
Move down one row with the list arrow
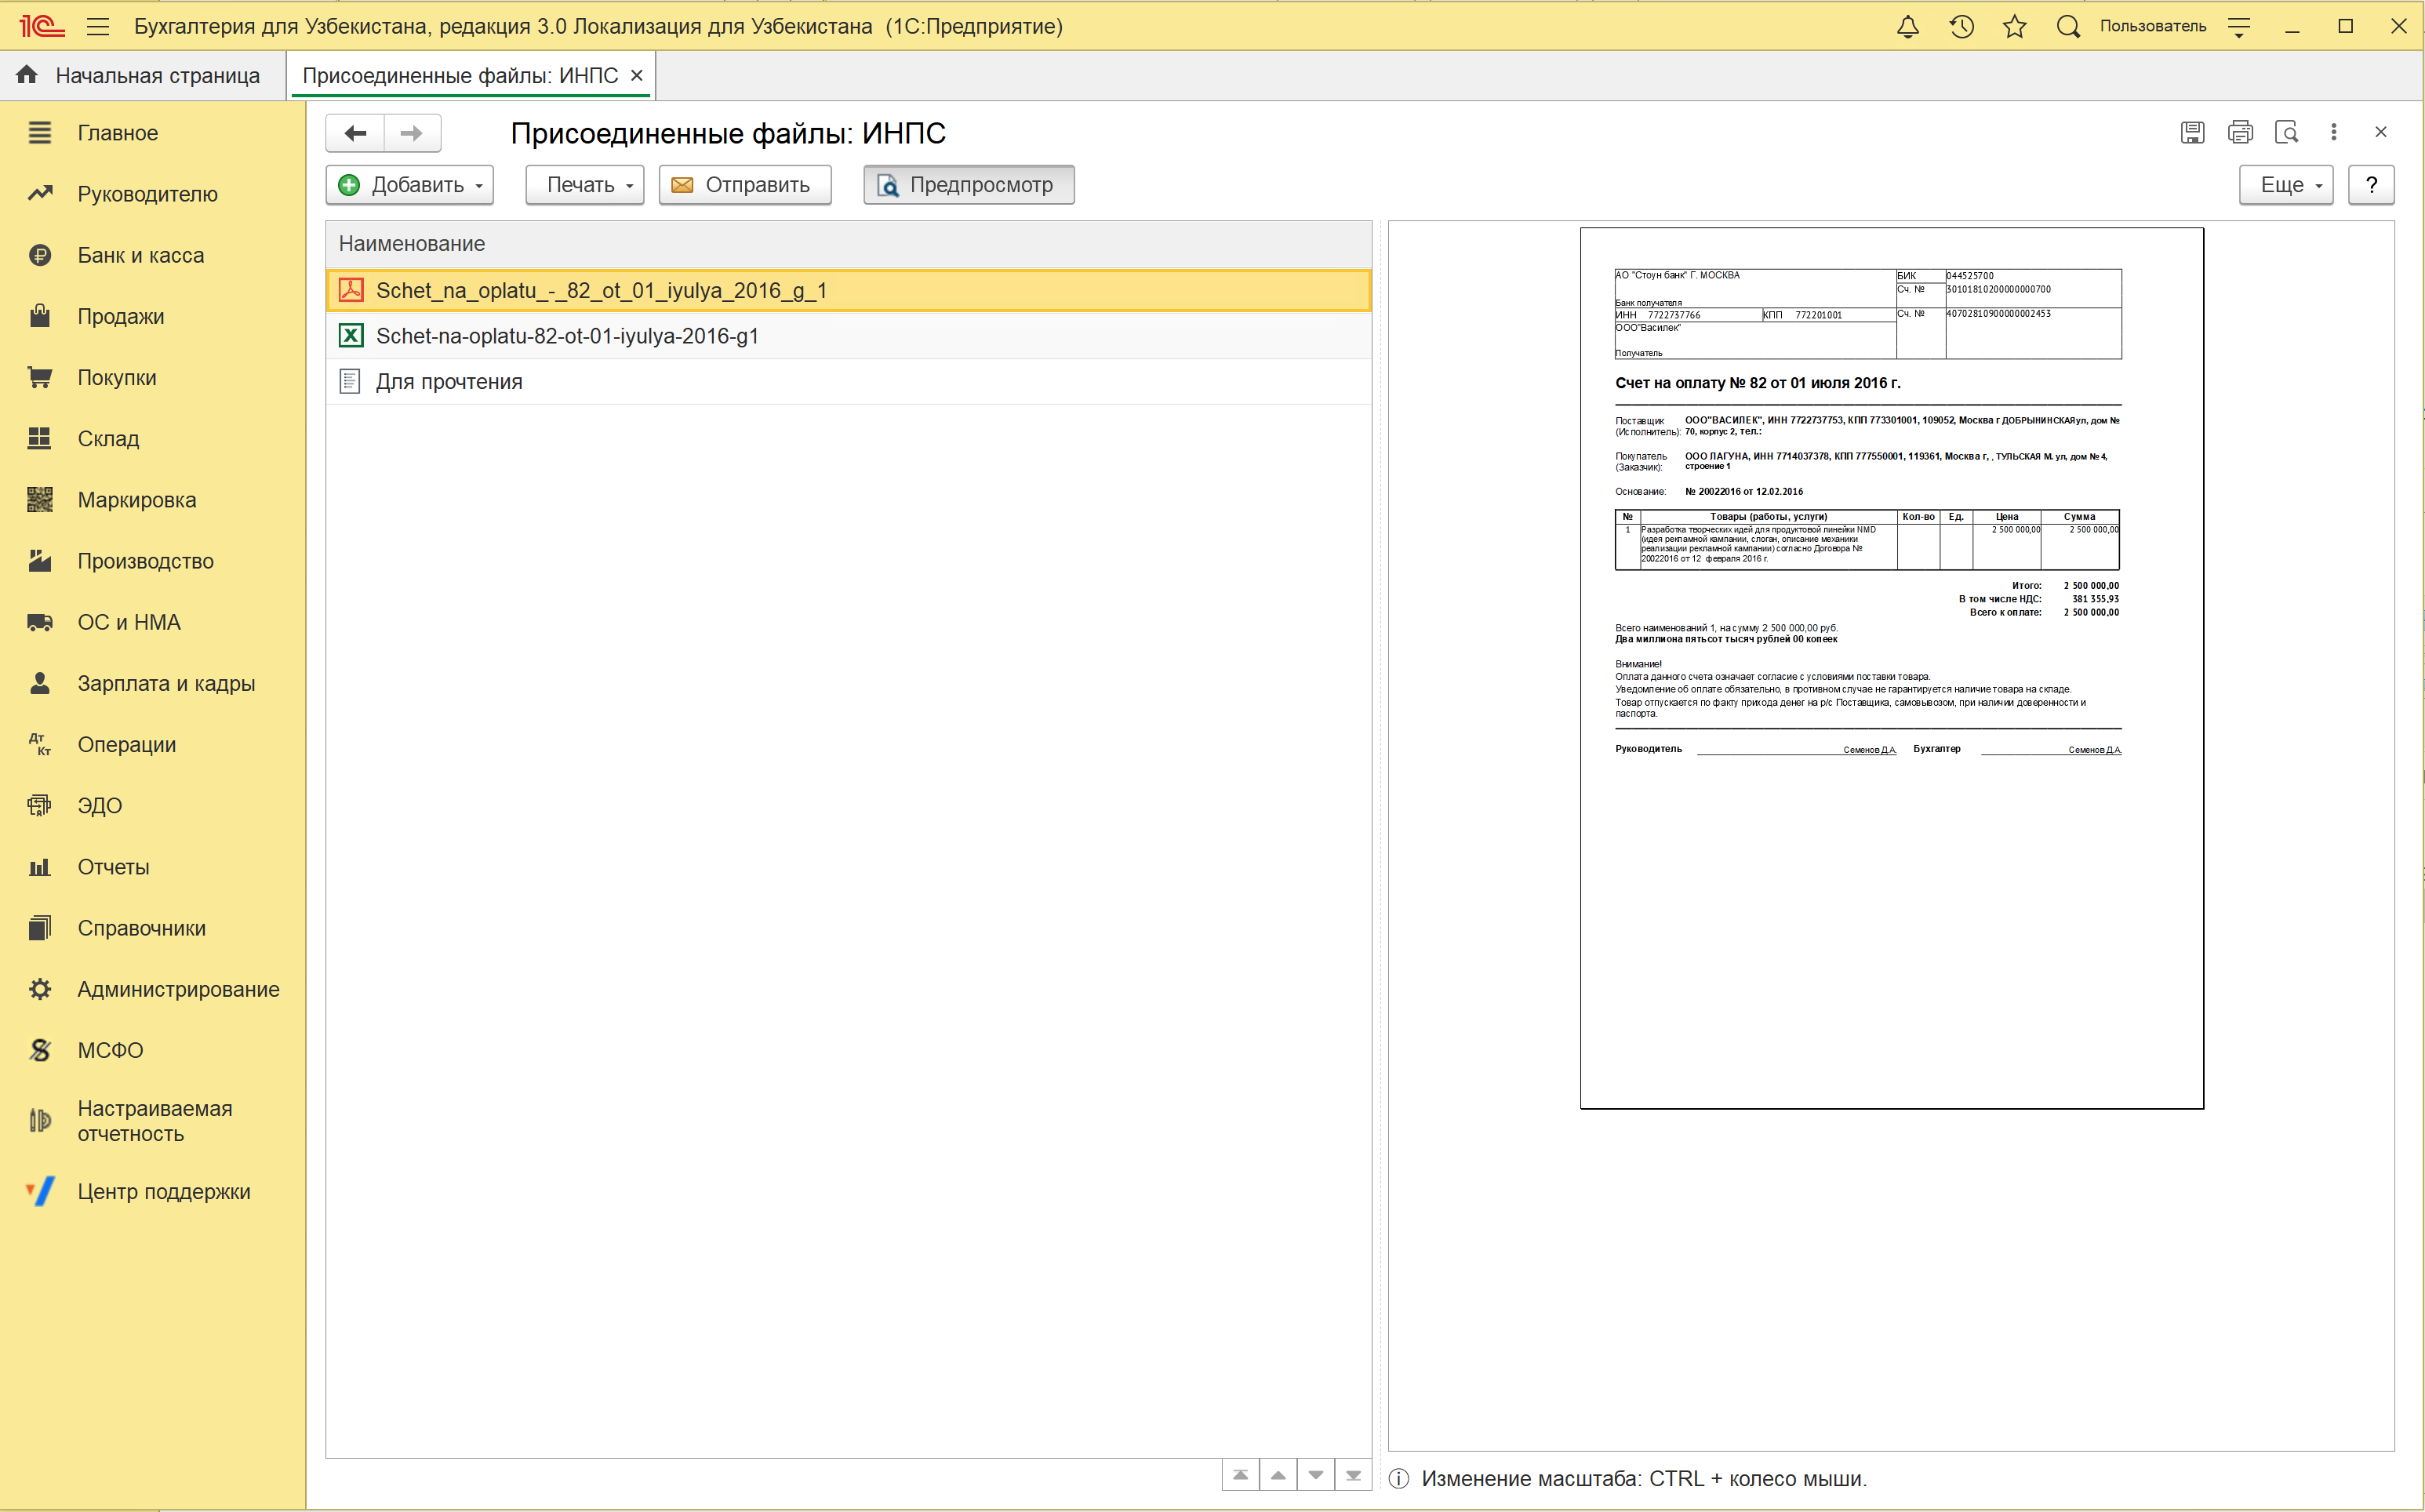[1316, 1476]
